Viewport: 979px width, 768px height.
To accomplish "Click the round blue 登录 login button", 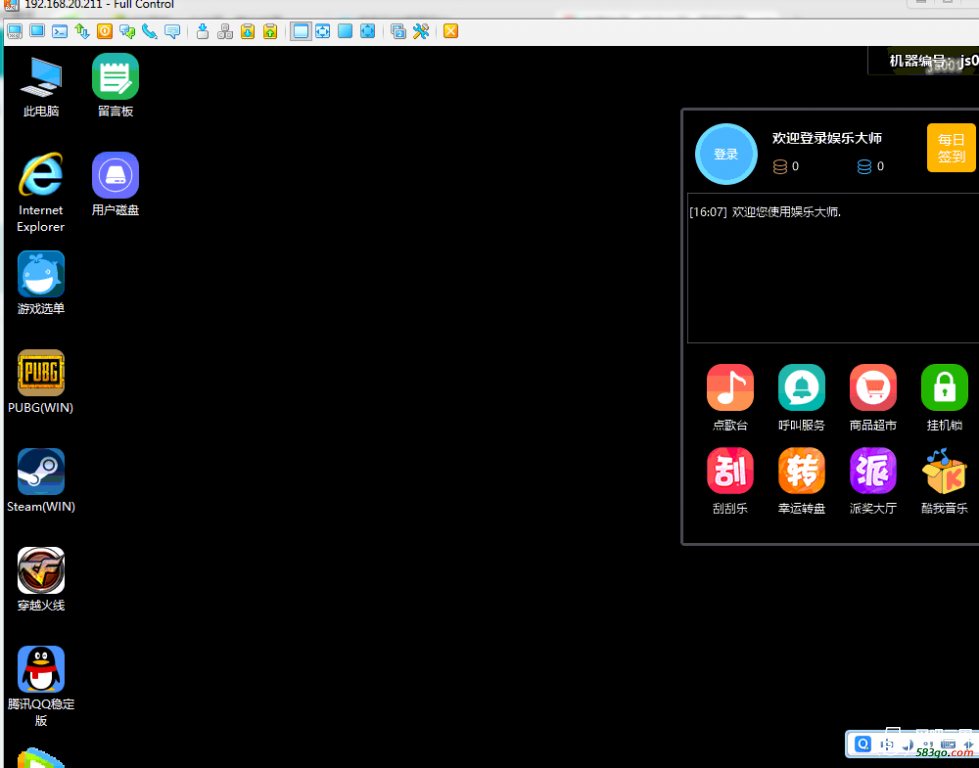I will point(726,154).
